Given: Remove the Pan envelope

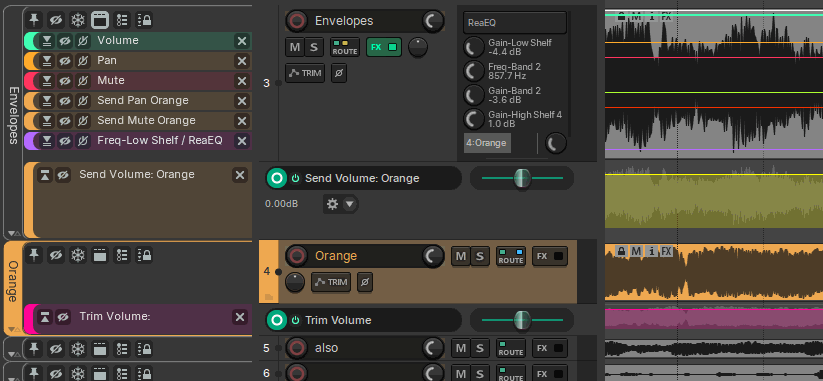Looking at the screenshot, I should [241, 61].
